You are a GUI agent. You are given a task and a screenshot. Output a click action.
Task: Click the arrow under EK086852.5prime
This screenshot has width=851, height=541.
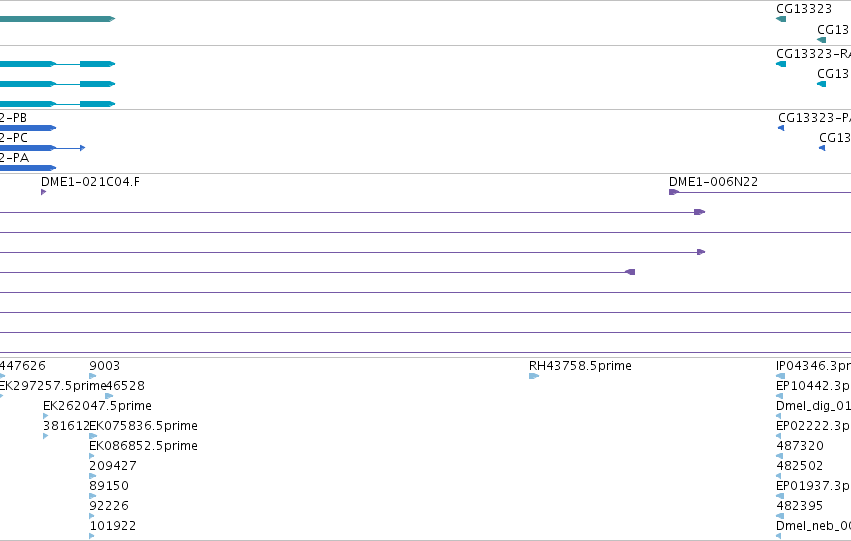tap(92, 456)
